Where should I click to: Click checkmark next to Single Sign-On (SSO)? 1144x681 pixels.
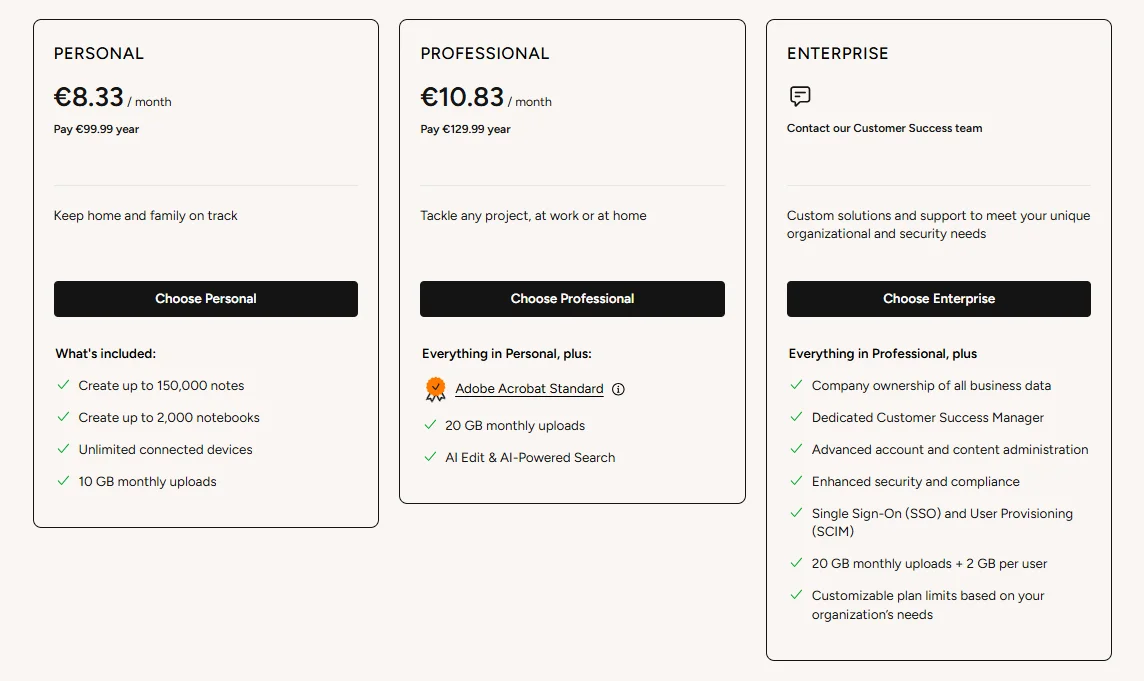point(796,513)
